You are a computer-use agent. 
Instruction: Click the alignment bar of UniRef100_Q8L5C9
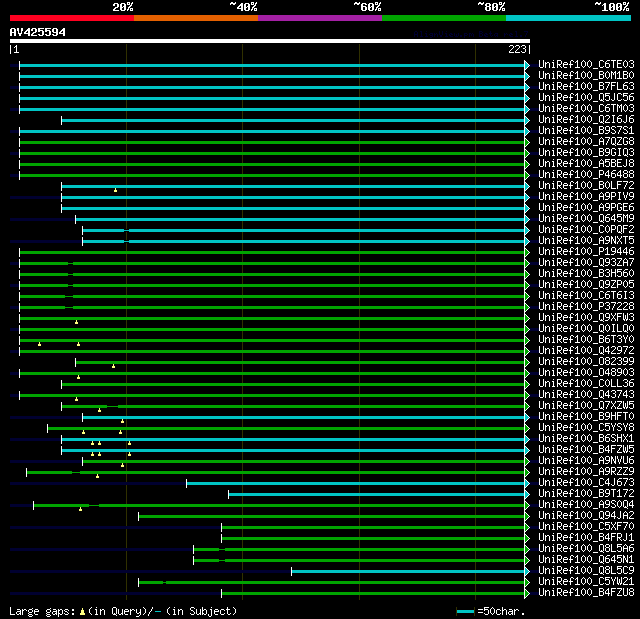[408, 572]
